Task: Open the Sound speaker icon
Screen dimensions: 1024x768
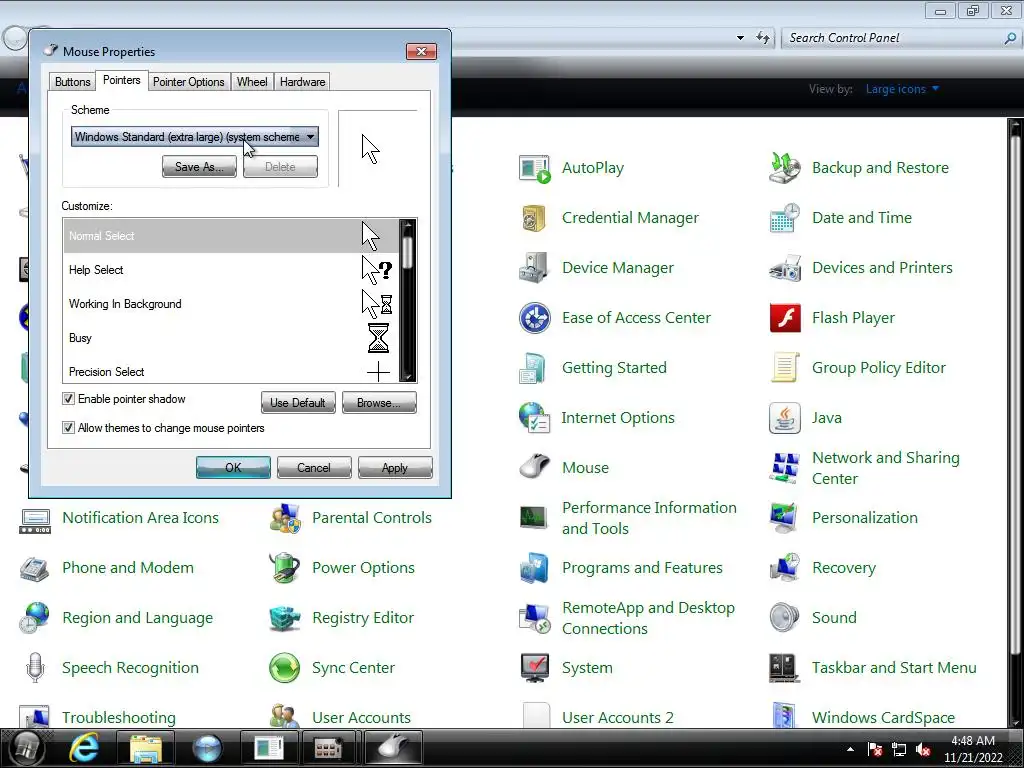Action: tap(784, 618)
